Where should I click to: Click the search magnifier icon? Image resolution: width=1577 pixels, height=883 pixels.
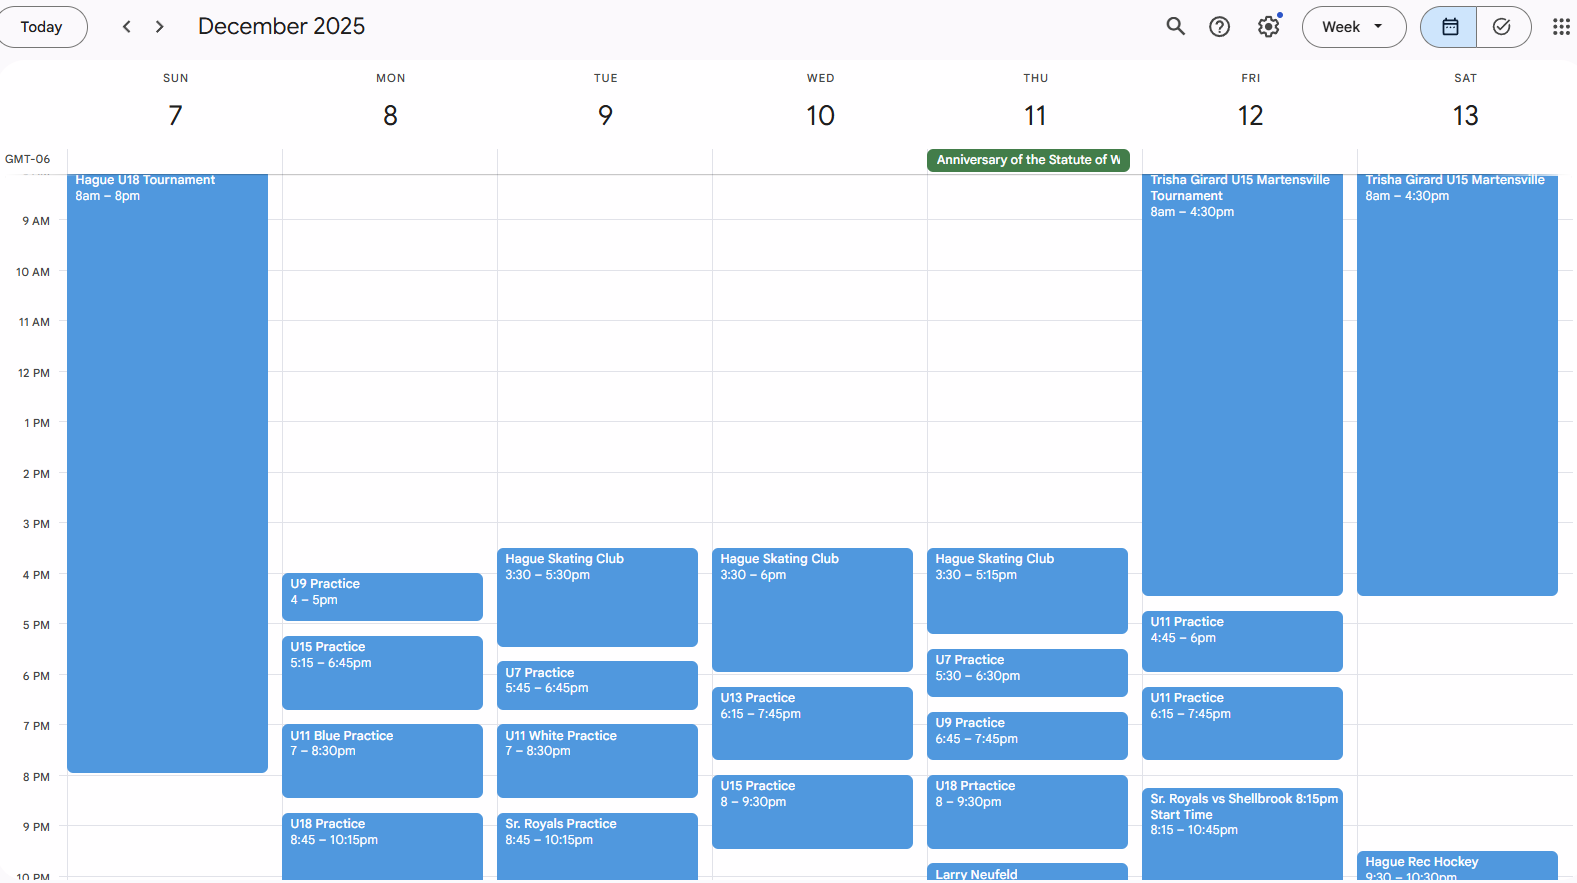[x=1175, y=27]
